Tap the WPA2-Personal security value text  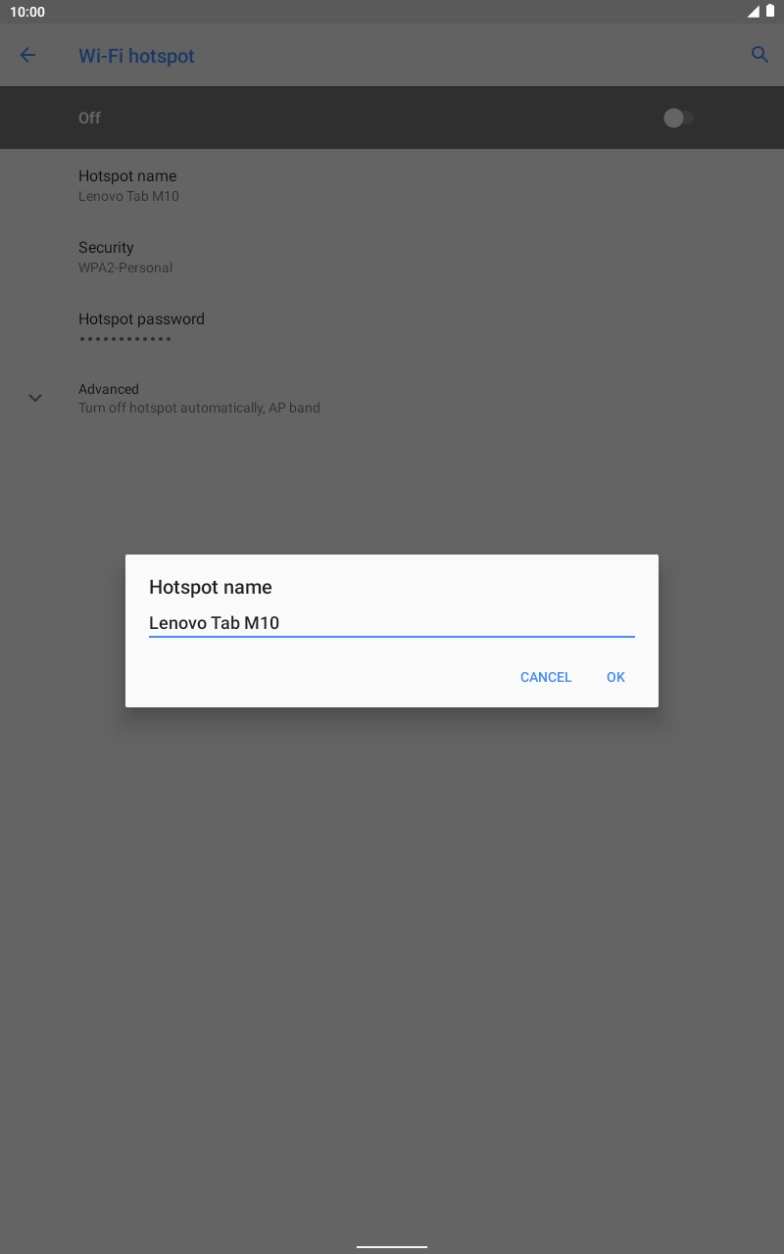click(125, 268)
